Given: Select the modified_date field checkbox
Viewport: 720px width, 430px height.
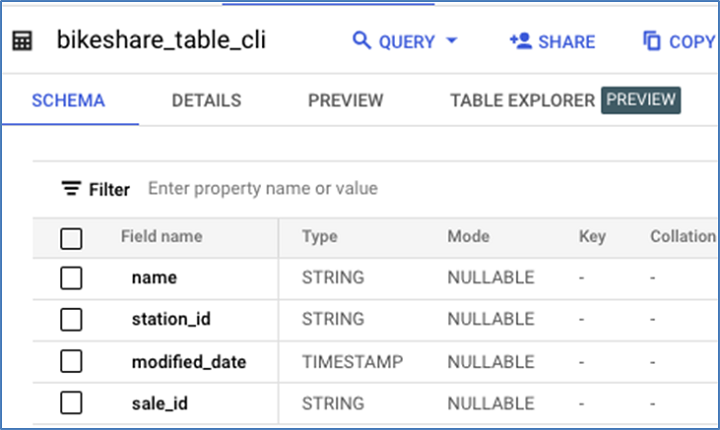Looking at the screenshot, I should 71,362.
